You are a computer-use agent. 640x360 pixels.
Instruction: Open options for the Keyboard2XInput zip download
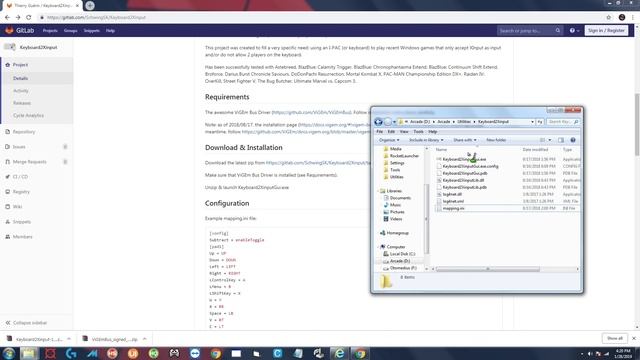click(x=69, y=339)
